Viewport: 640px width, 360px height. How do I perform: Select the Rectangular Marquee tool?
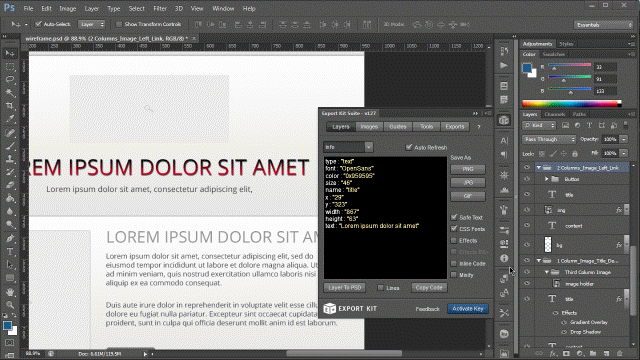[x=10, y=67]
